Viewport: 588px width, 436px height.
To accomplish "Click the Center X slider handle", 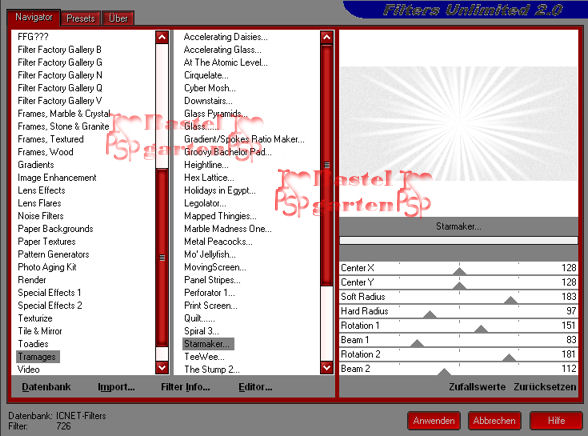I will click(459, 271).
